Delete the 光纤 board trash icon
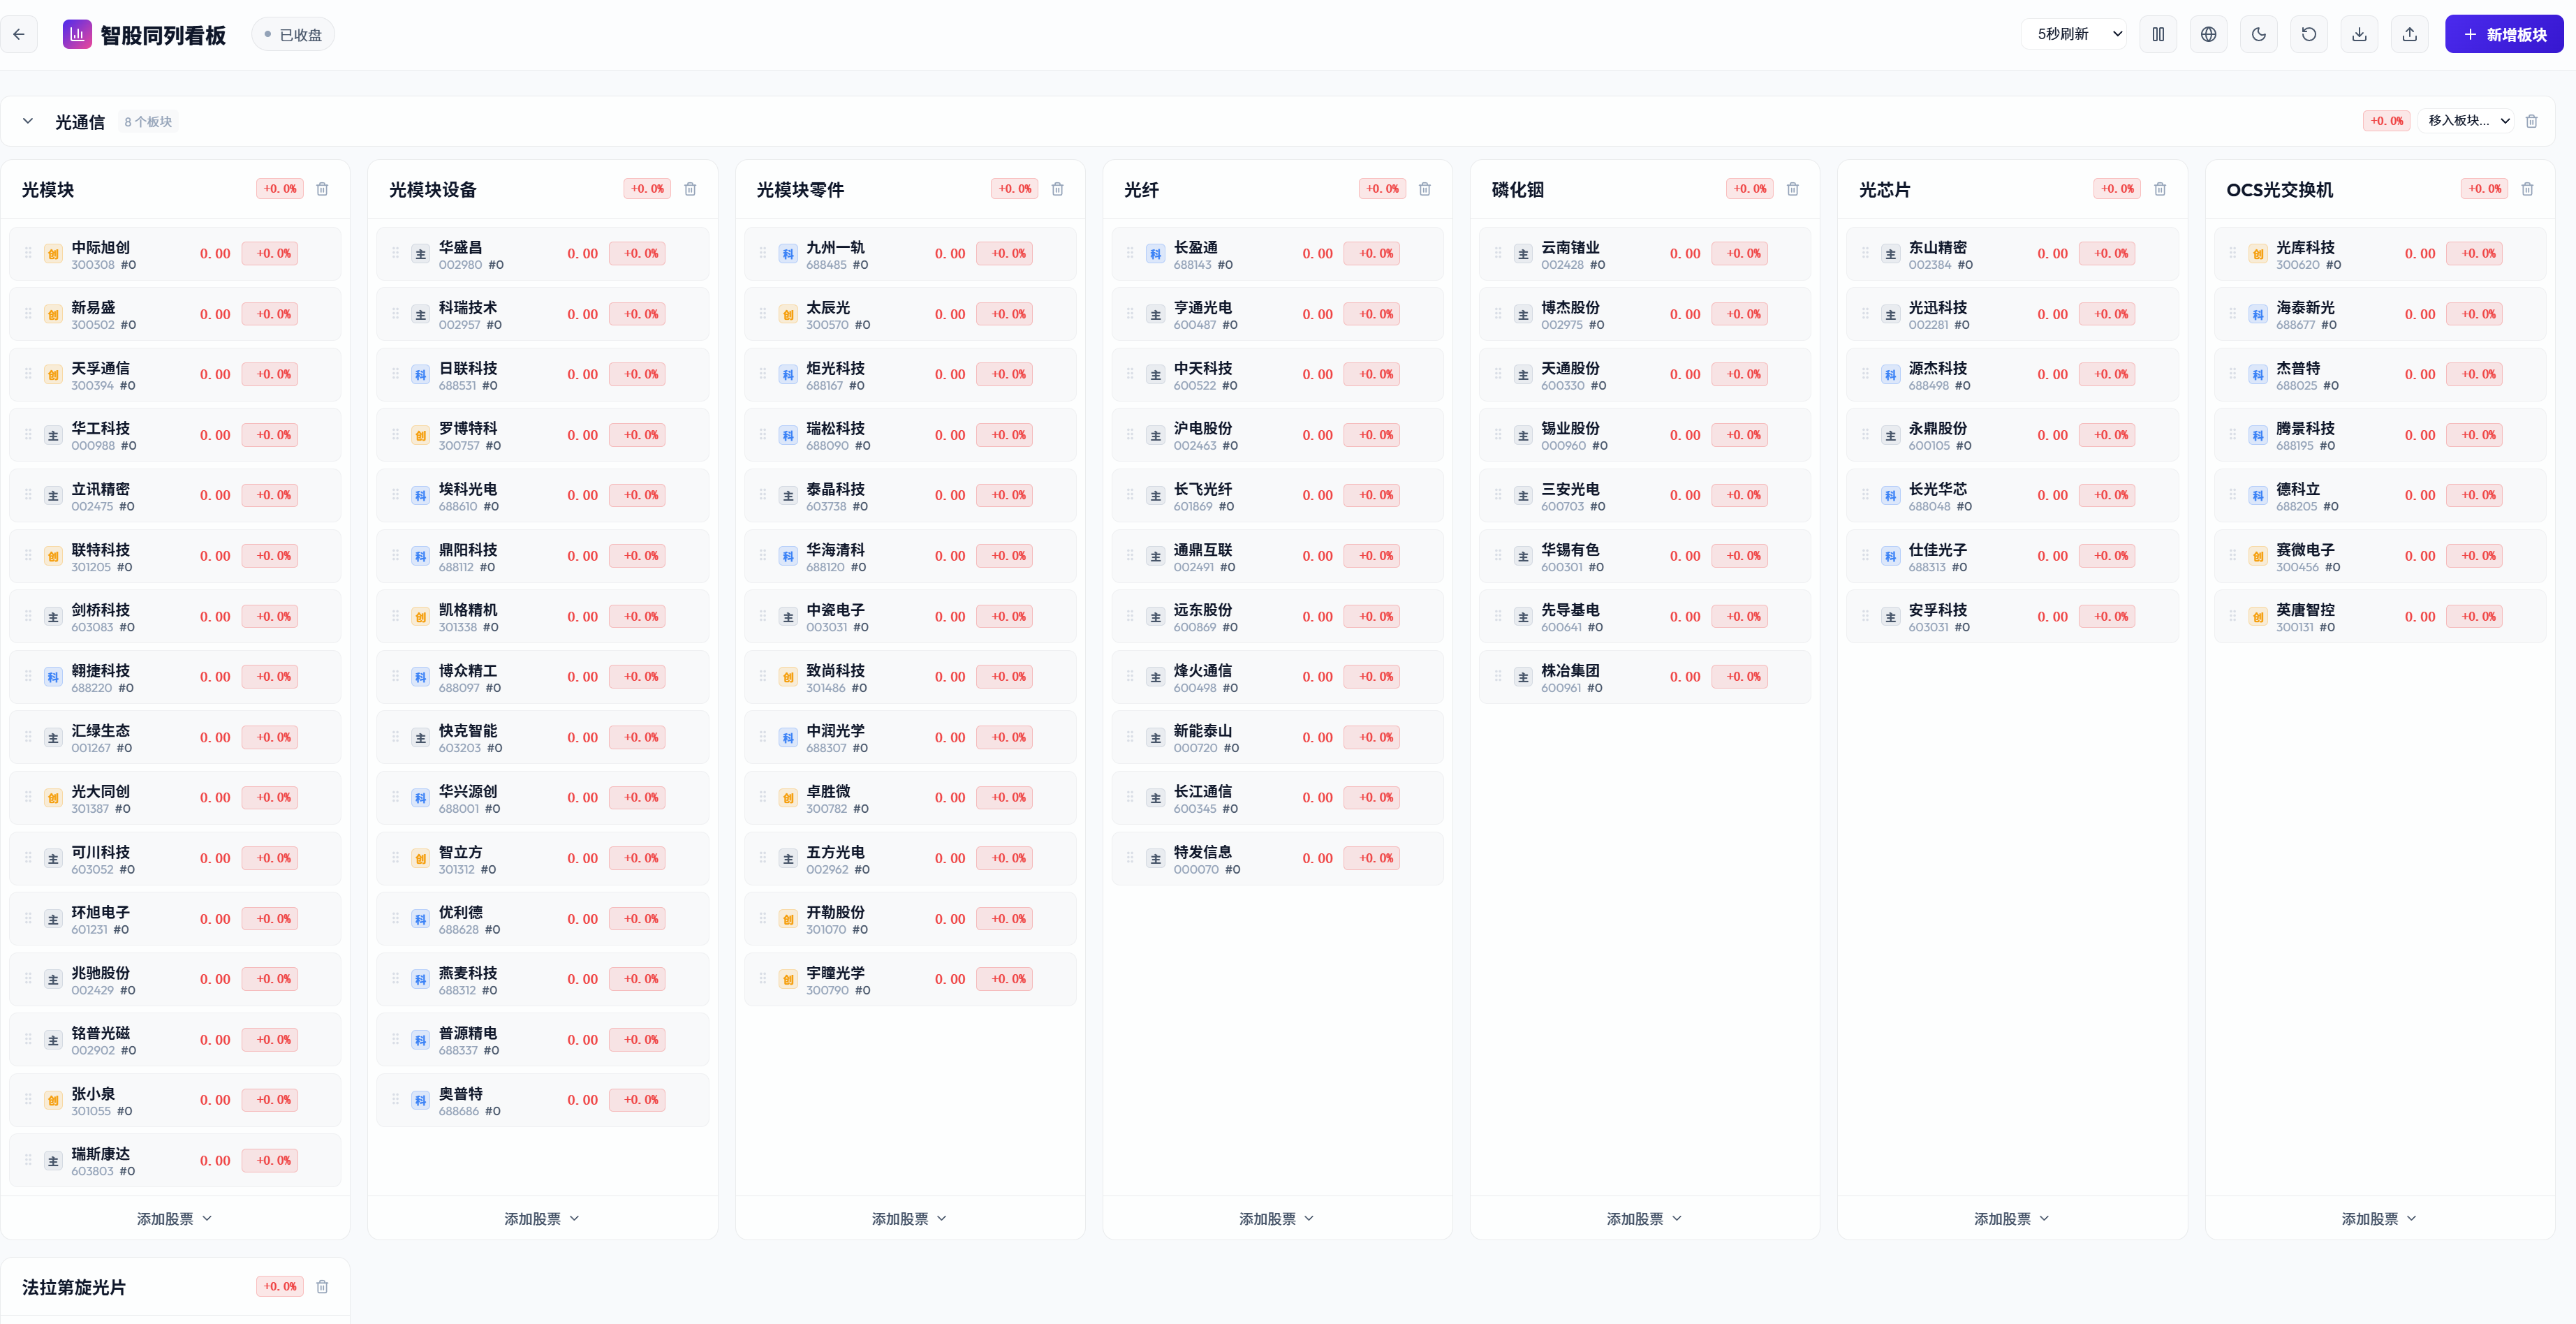Image resolution: width=2576 pixels, height=1324 pixels. (x=1425, y=189)
